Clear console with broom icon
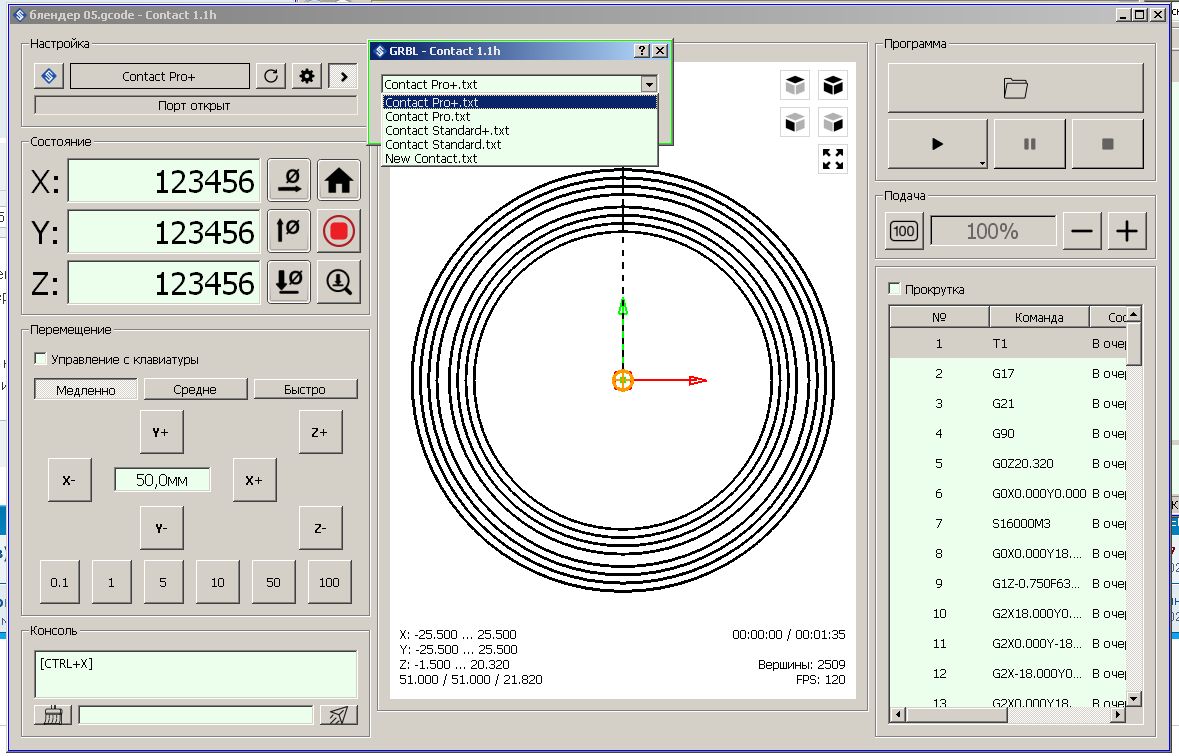The image size is (1179, 756). [x=53, y=714]
